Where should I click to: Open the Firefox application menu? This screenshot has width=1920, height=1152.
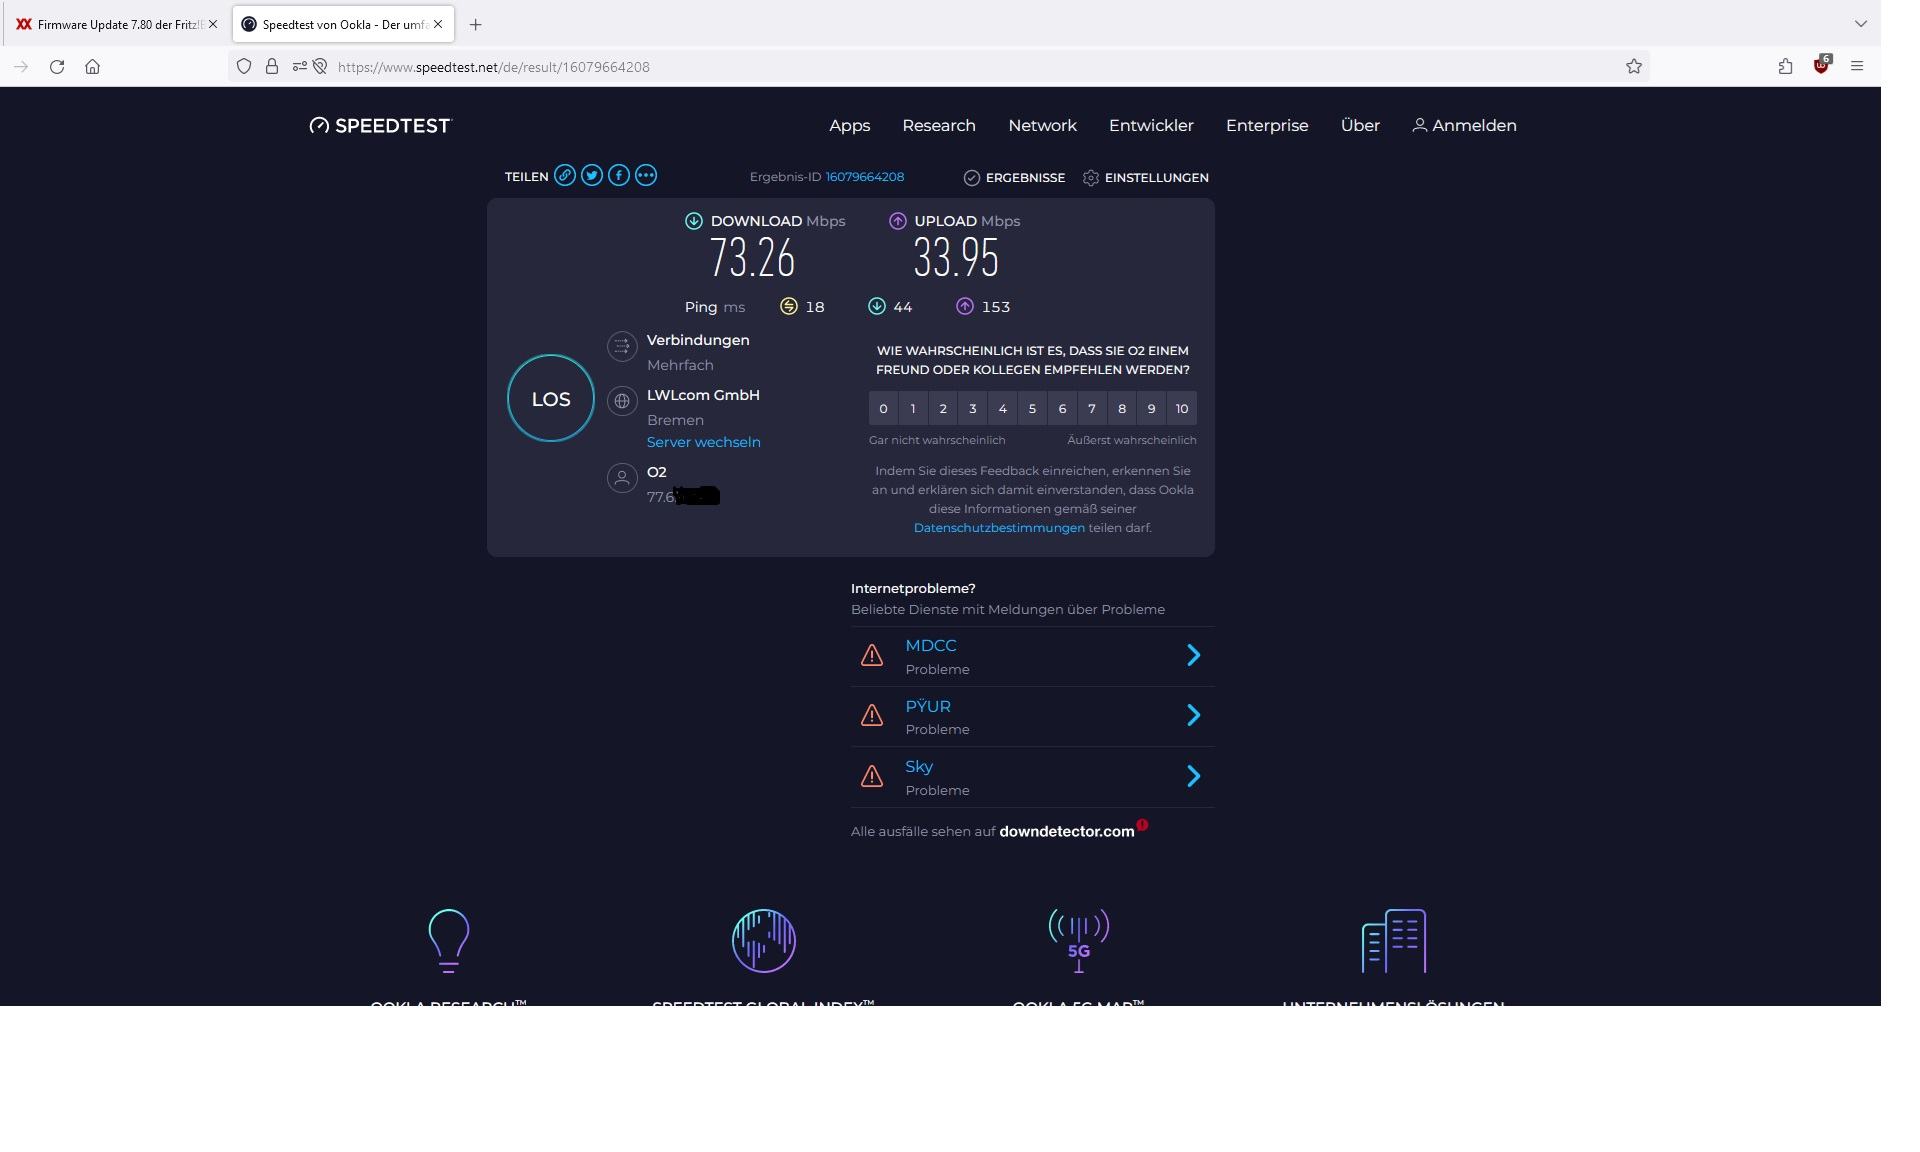1857,67
